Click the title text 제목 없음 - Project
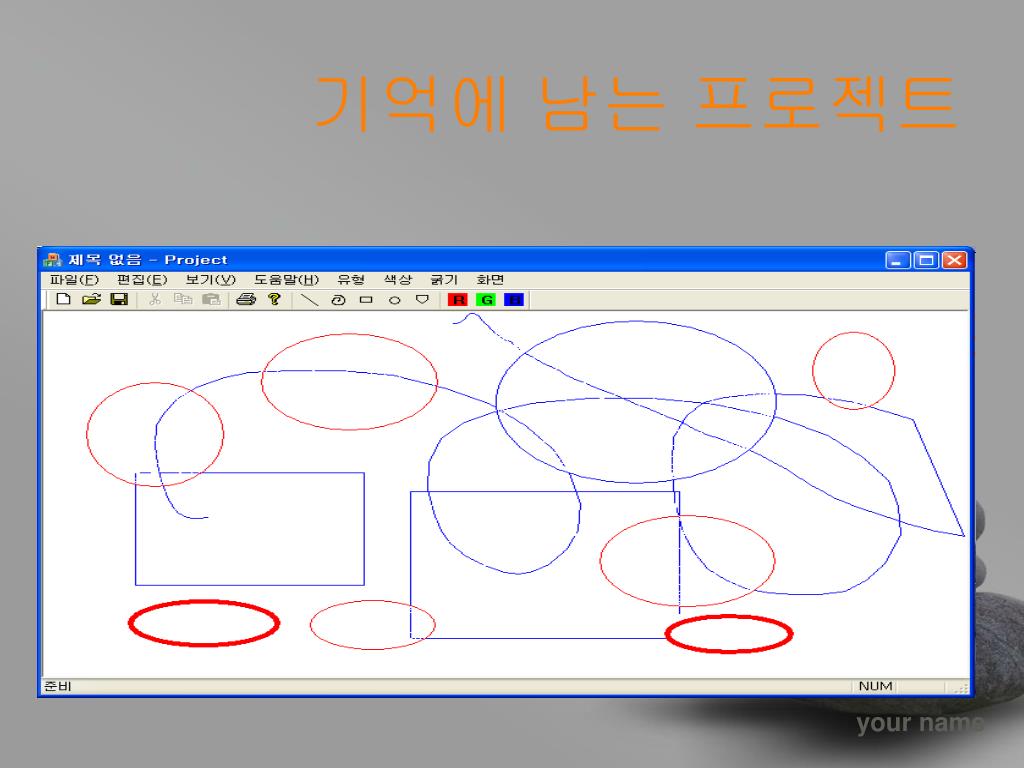This screenshot has width=1024, height=768. click(x=148, y=260)
